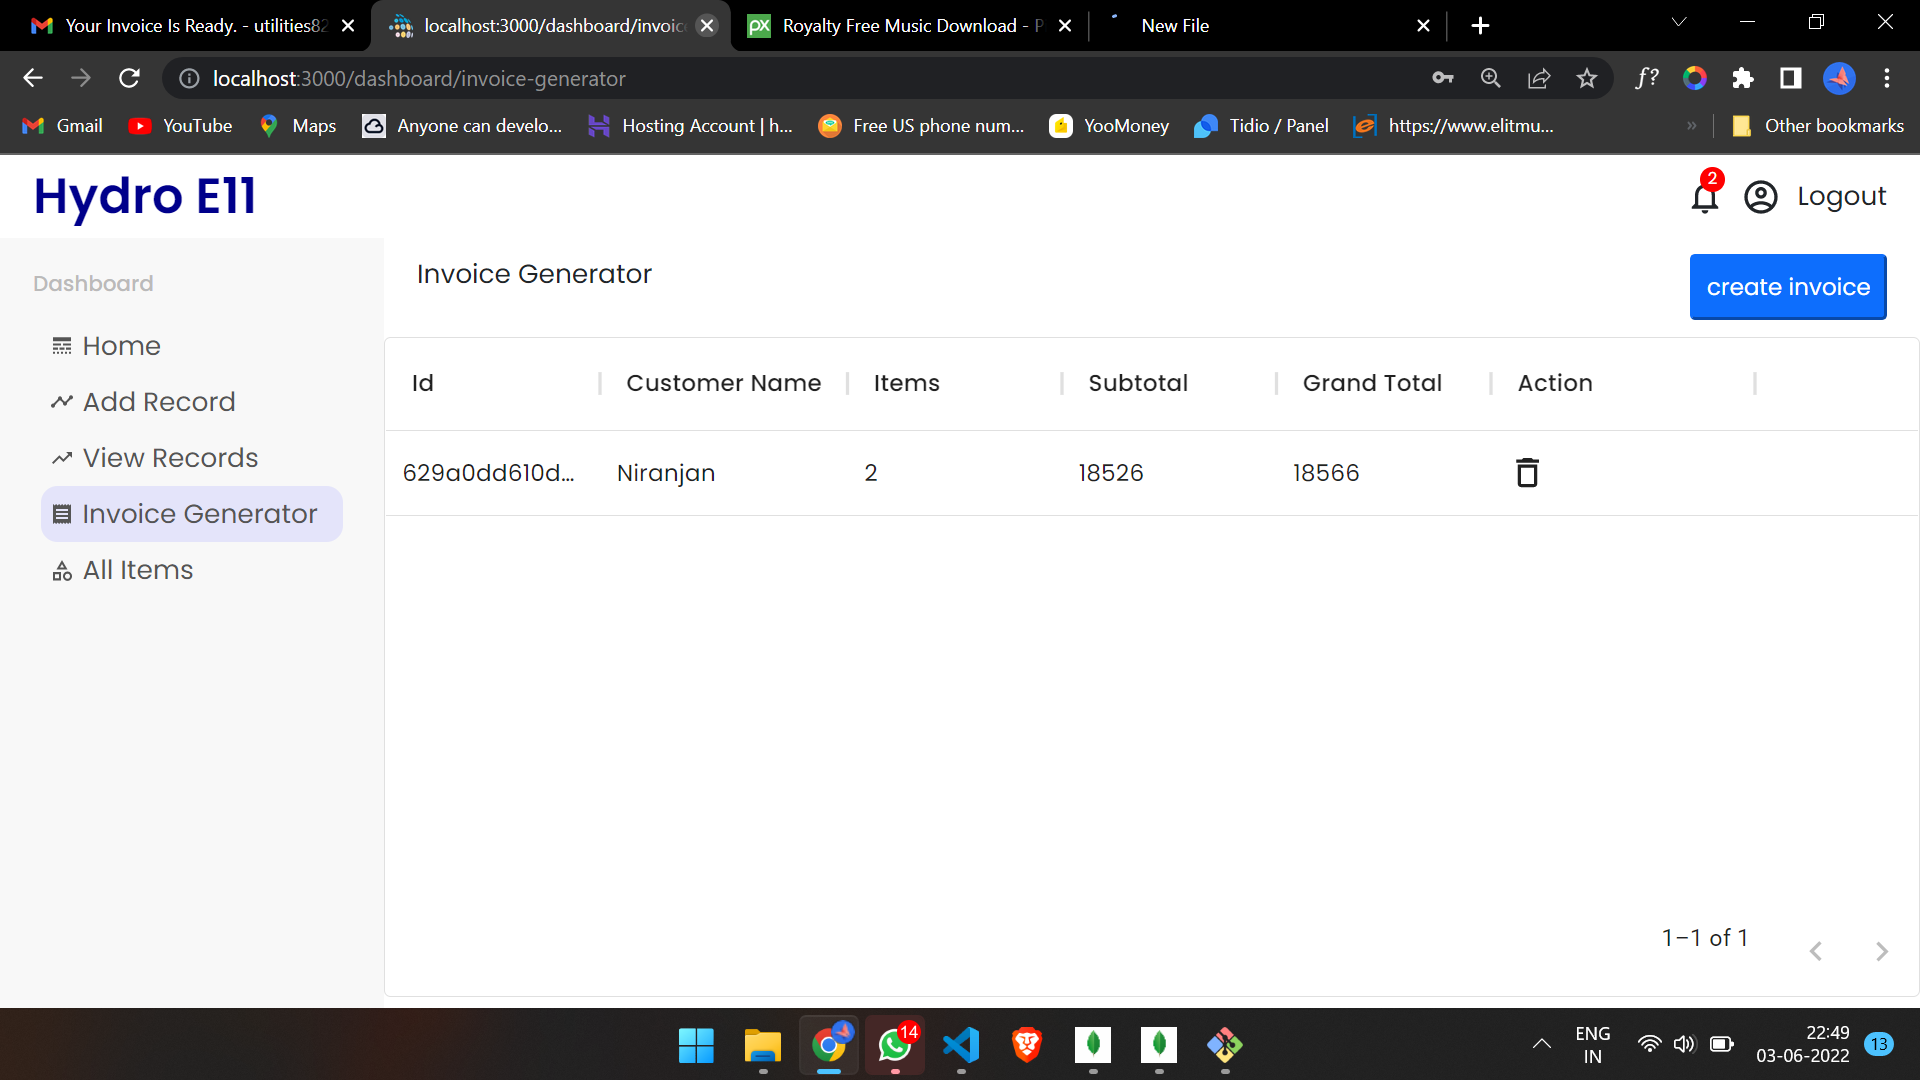
Task: Bookmark this page with the star icon
Action: [1586, 78]
